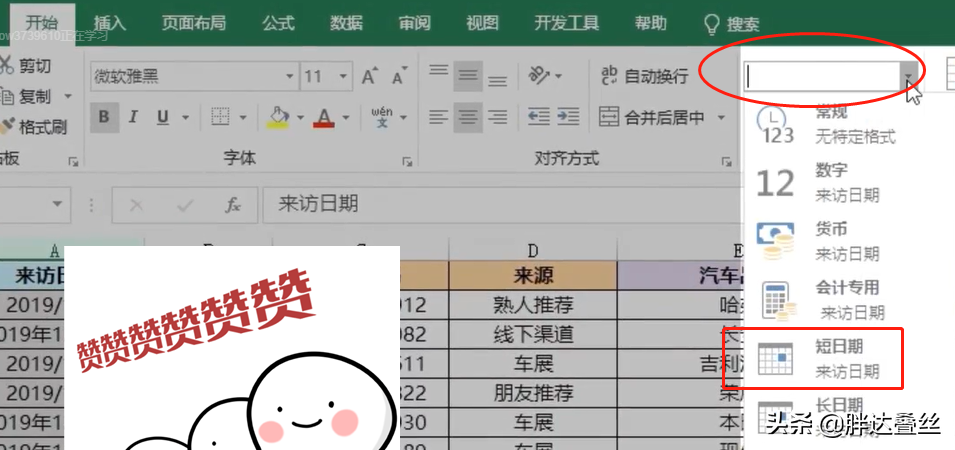
Task: Open the 数据 ribbon tab
Action: (x=347, y=23)
